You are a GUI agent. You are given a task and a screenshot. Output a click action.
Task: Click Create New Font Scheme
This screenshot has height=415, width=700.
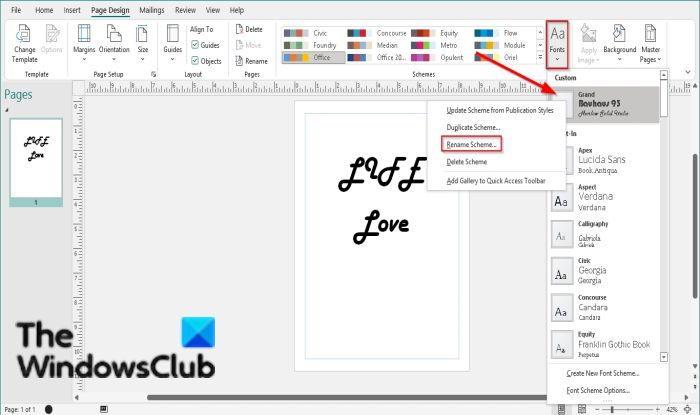[603, 373]
